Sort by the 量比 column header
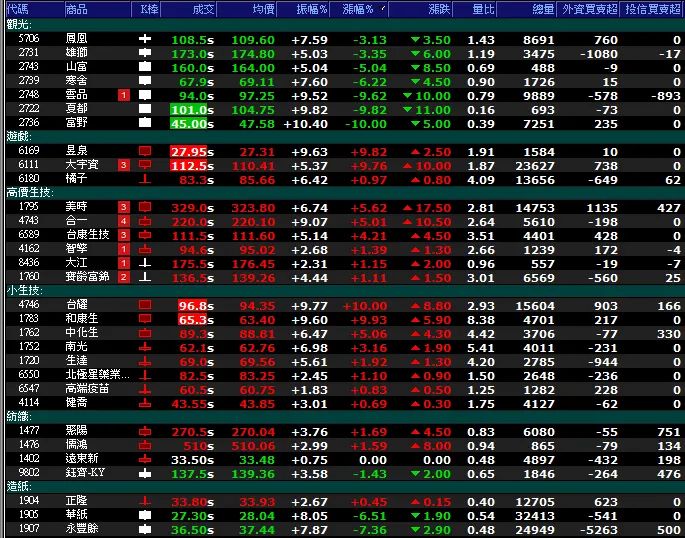This screenshot has height=538, width=685. (474, 9)
